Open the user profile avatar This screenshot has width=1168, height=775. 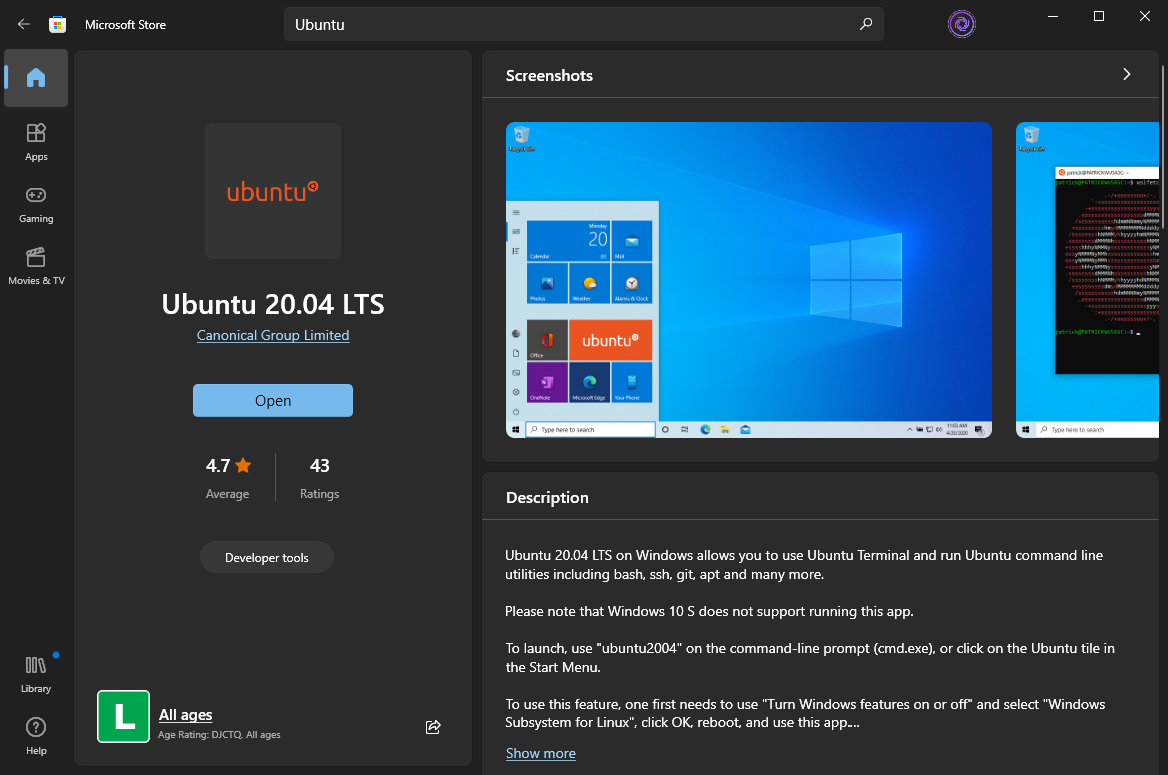[962, 25]
